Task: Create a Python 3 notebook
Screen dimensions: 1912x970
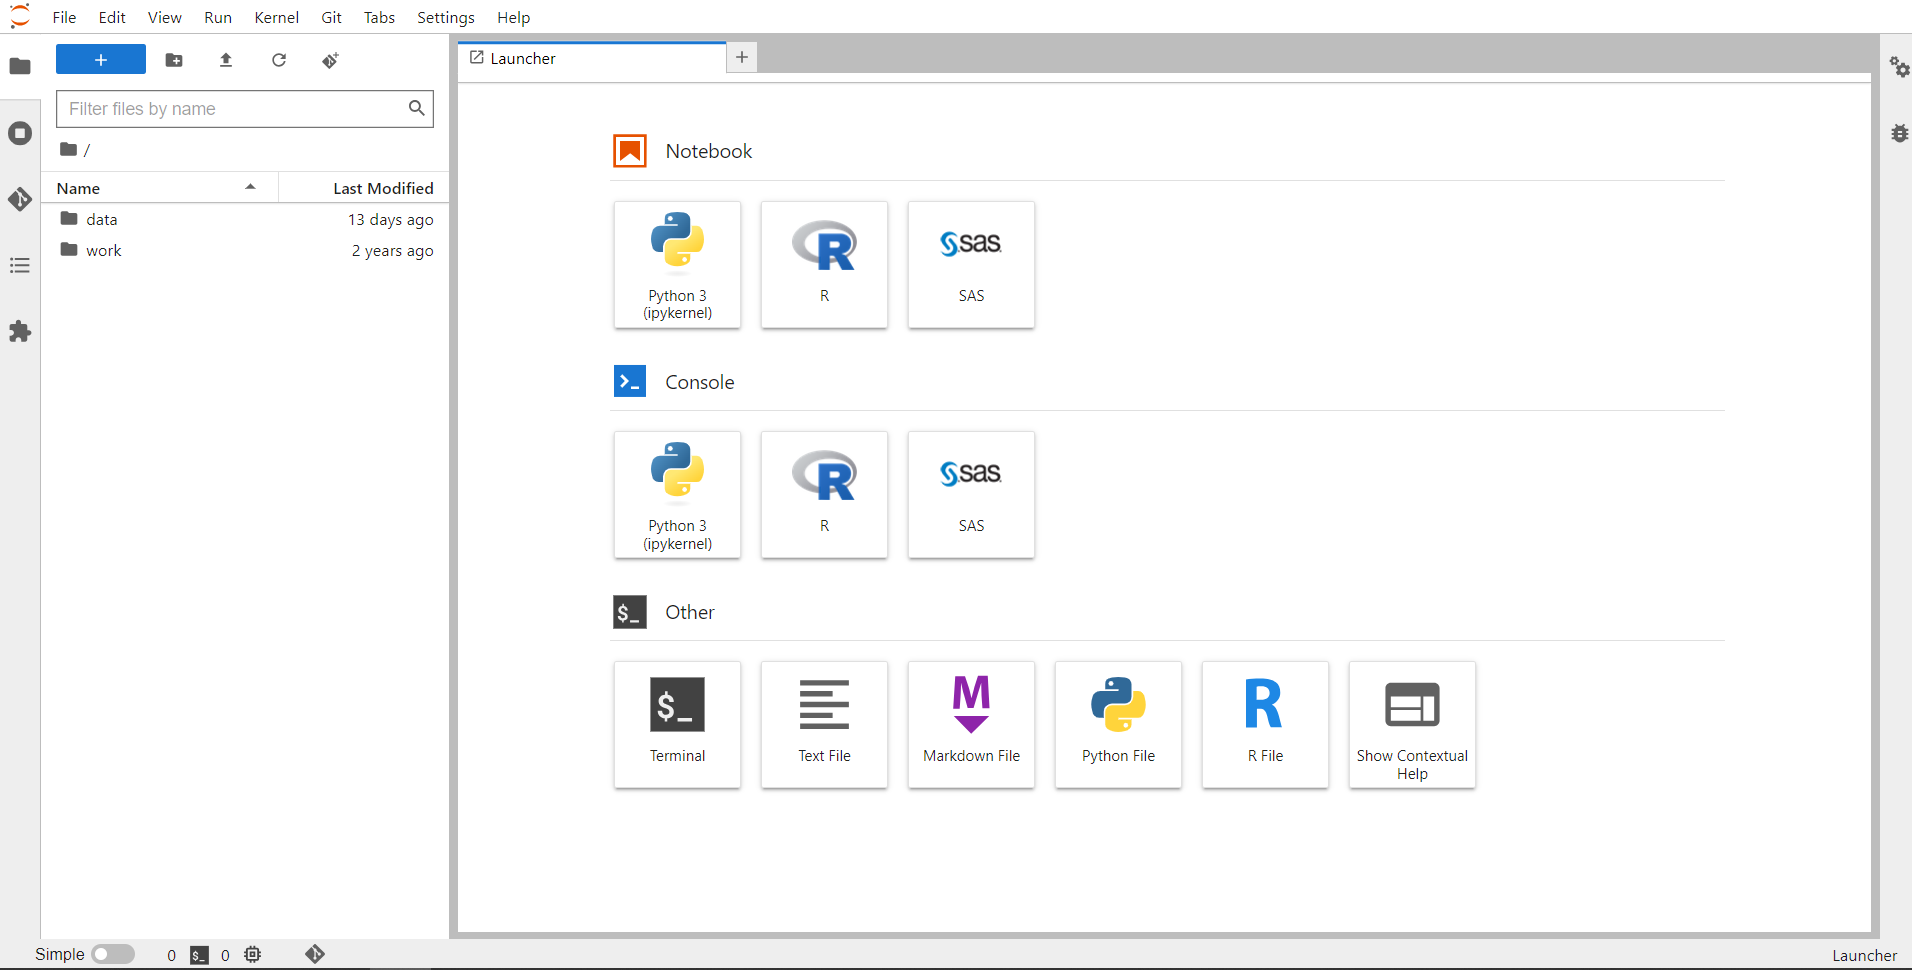Action: click(678, 265)
